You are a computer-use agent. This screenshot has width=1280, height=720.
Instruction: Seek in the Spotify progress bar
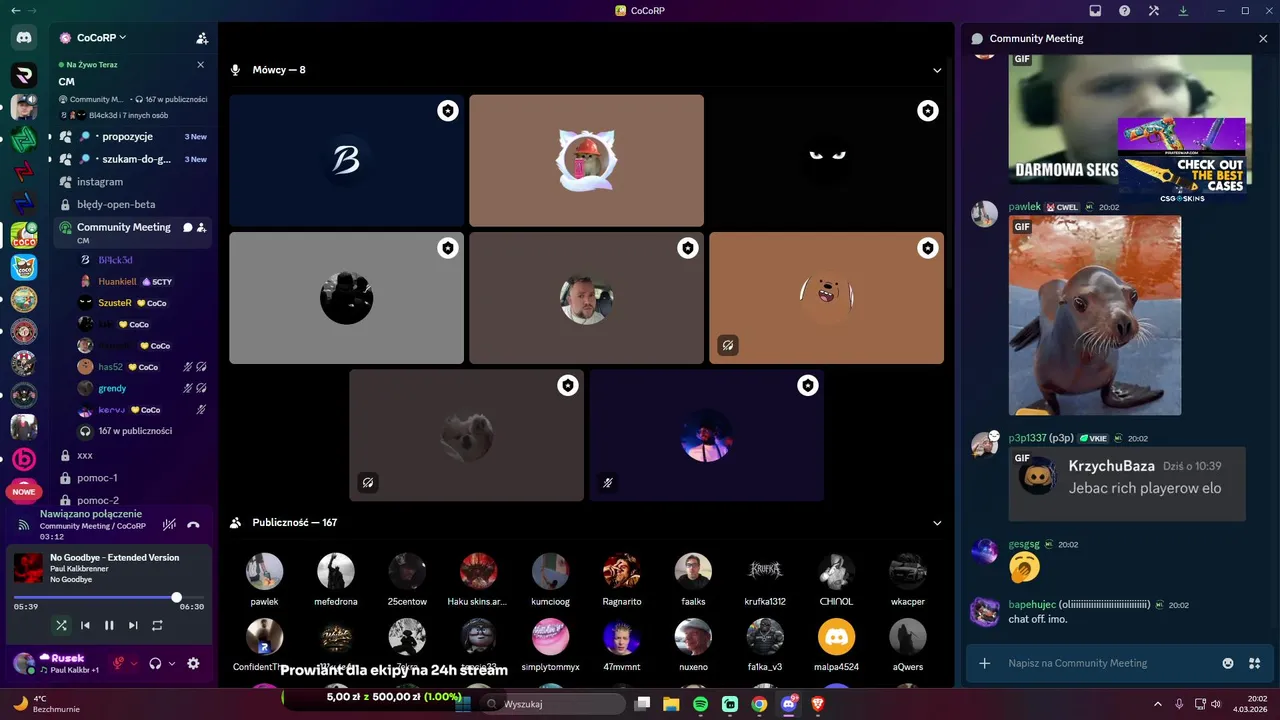point(109,597)
